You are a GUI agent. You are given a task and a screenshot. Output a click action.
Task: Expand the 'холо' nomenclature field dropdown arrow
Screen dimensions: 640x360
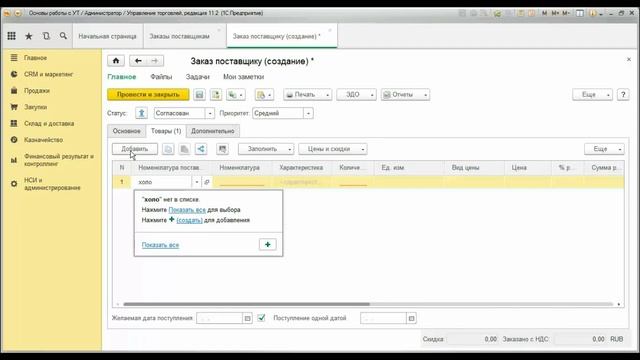coord(197,182)
